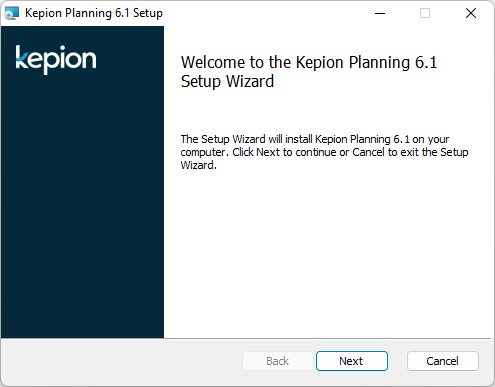Click the blank white area under the description

(327, 253)
